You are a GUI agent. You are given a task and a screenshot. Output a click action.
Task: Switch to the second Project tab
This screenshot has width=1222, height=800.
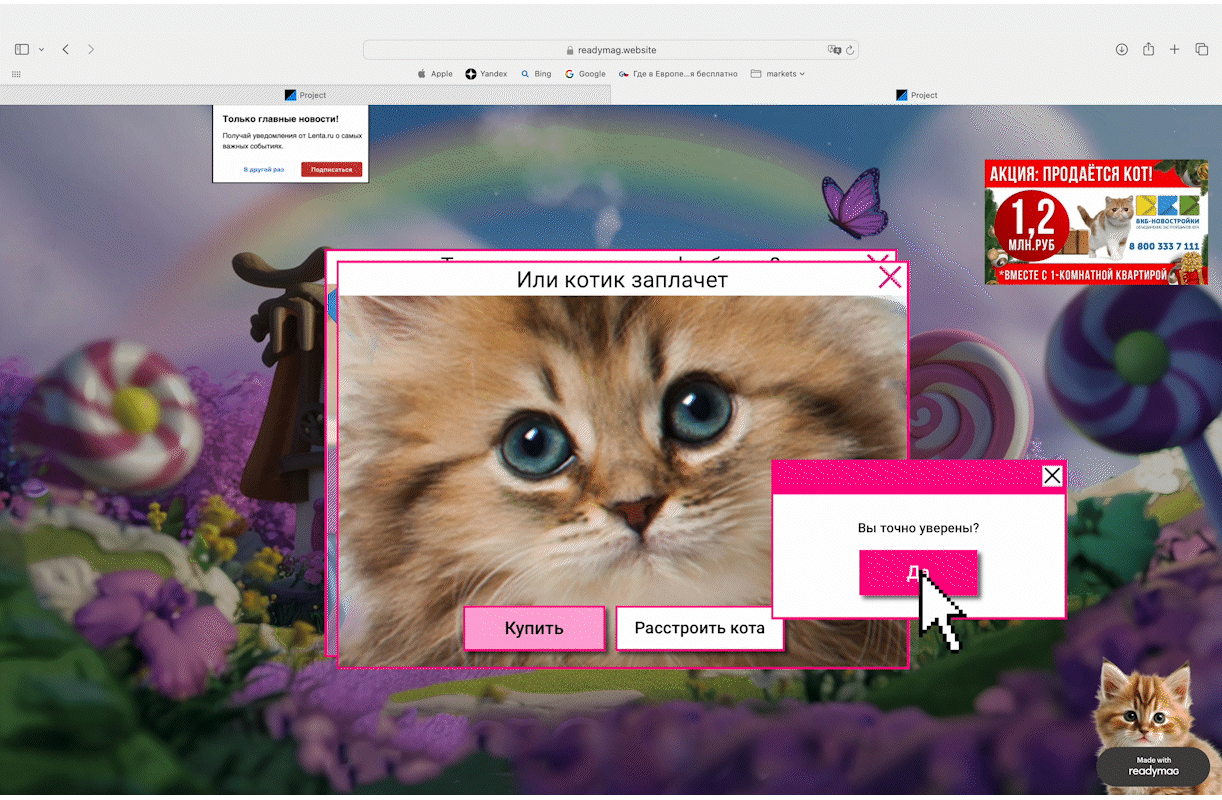coord(916,95)
